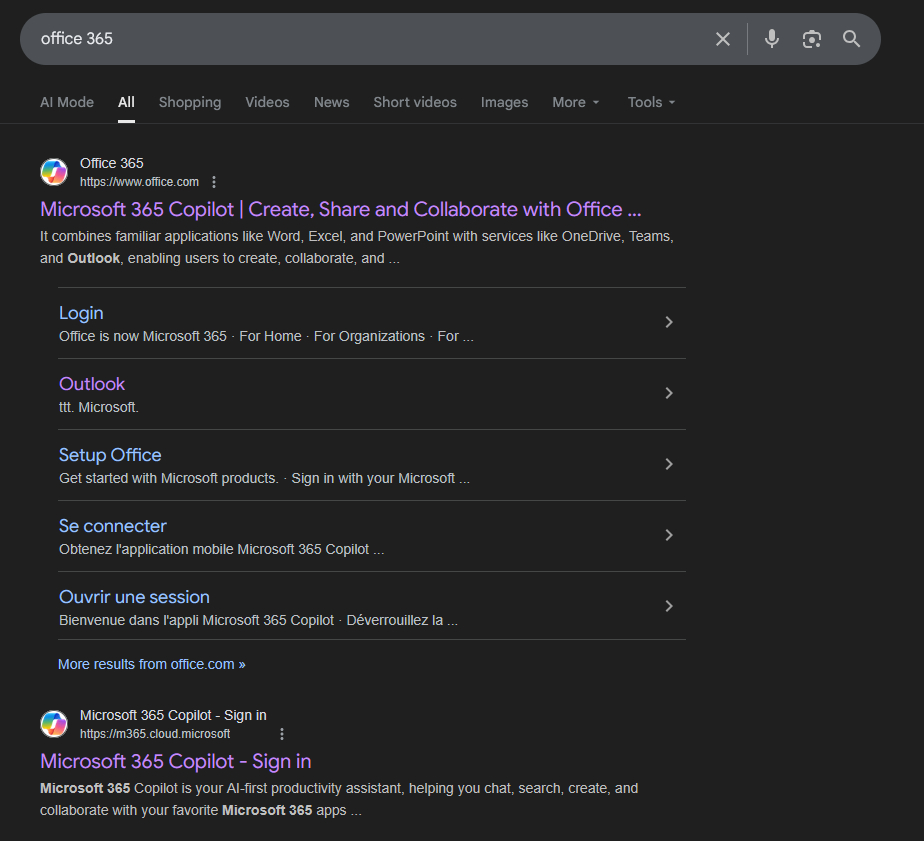This screenshot has height=841, width=924.
Task: Switch to AI Mode tab
Action: [67, 102]
